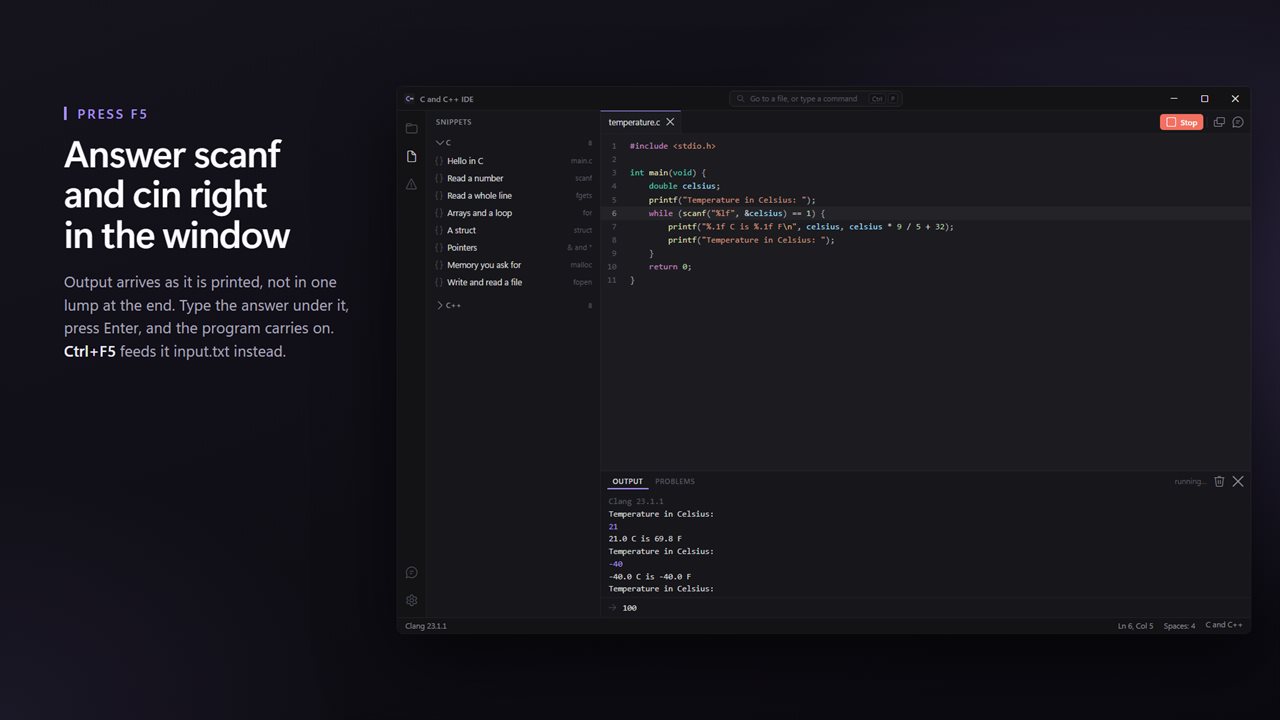Open the settings gear icon
1280x720 pixels.
click(411, 600)
